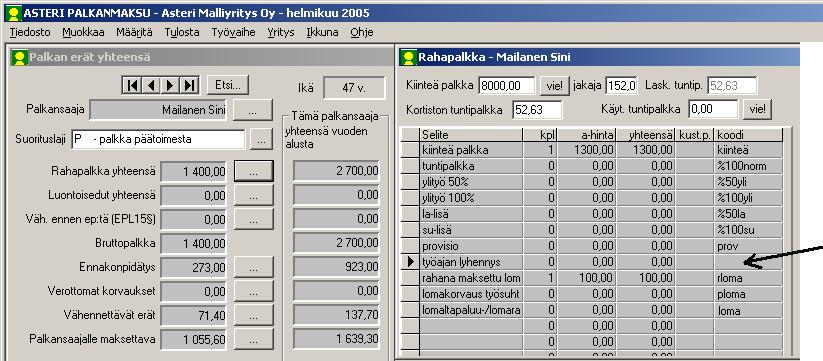Open Ennakonpidätys details button
Viewport: 823px width, 361px height.
(x=254, y=267)
